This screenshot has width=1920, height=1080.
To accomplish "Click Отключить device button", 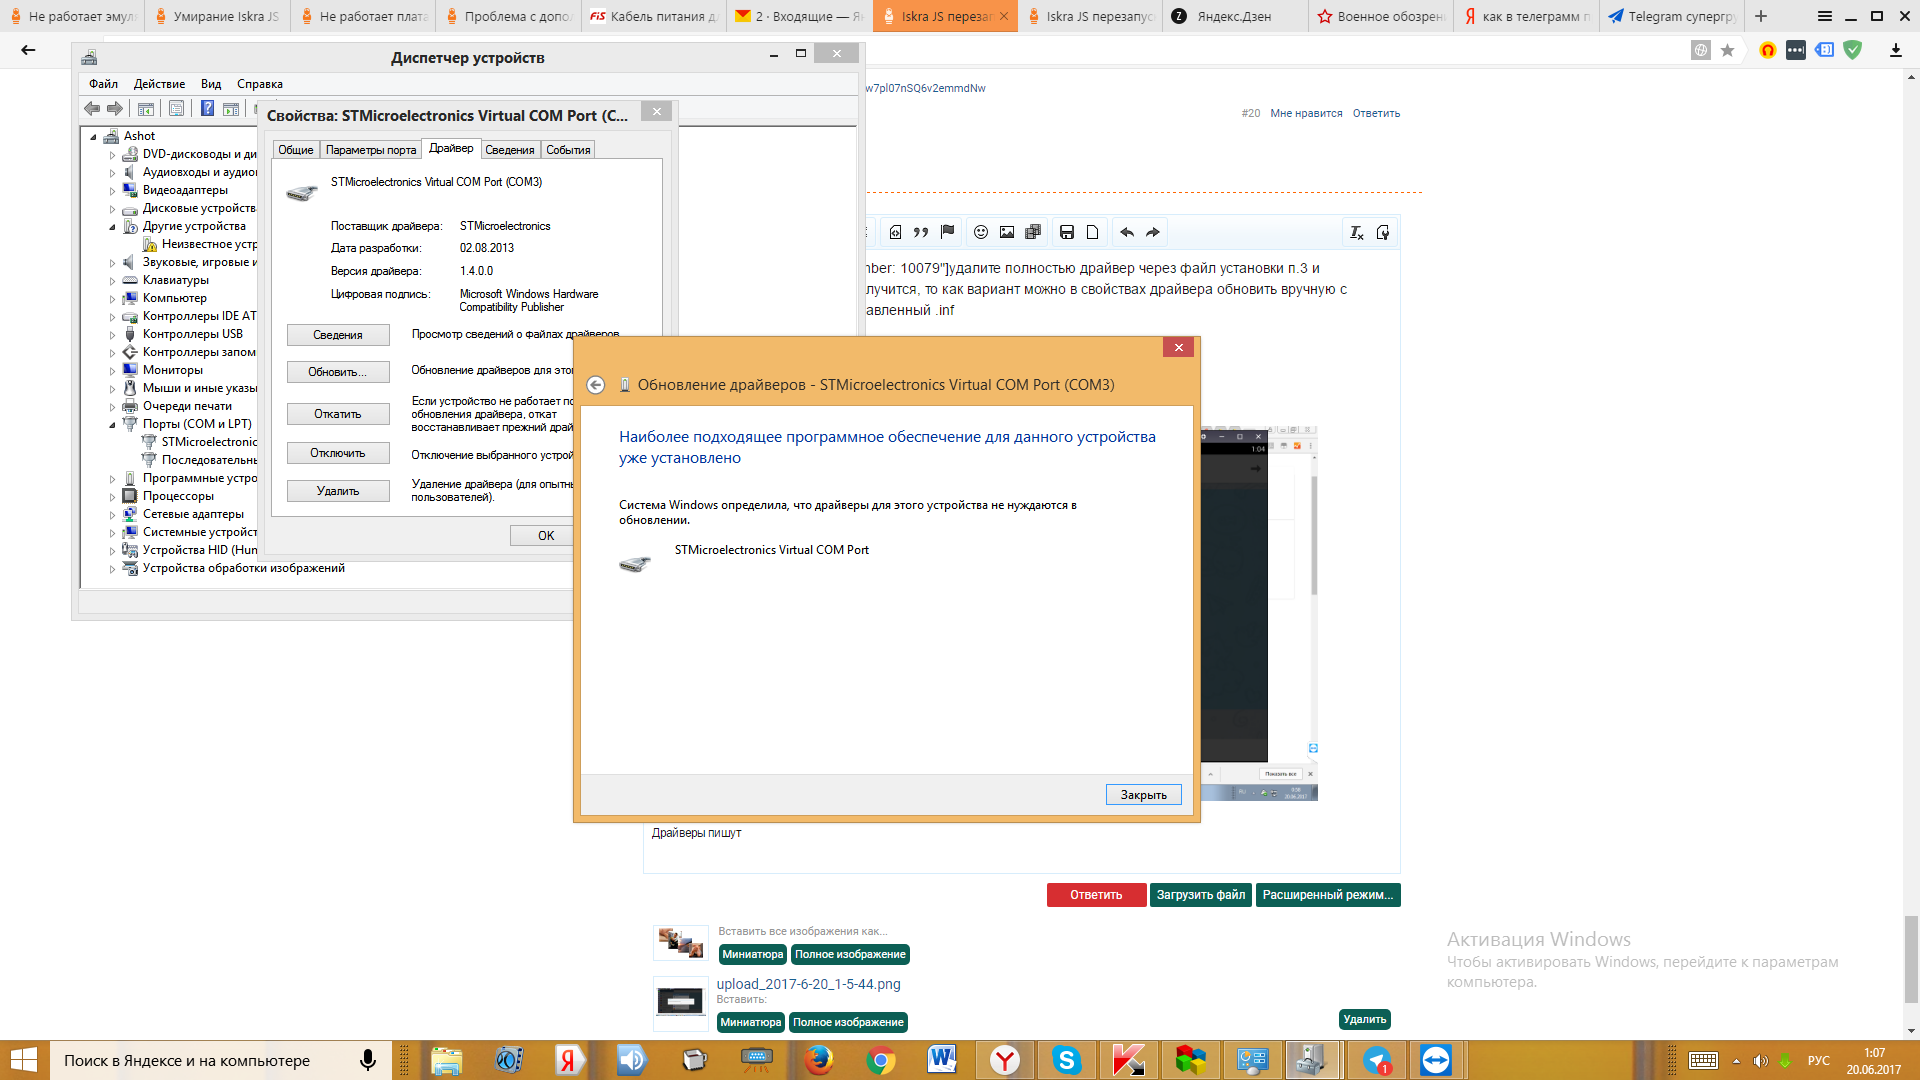I will click(x=338, y=453).
